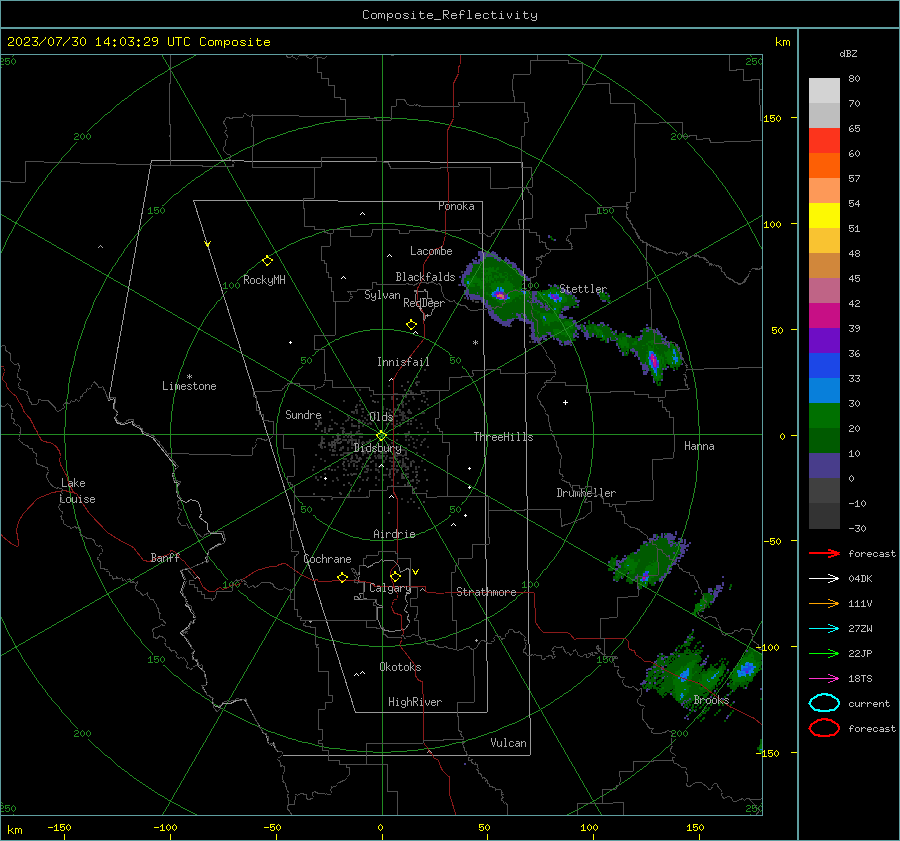This screenshot has height=841, width=900.
Task: Click the Airdrie label
Action: (x=394, y=534)
